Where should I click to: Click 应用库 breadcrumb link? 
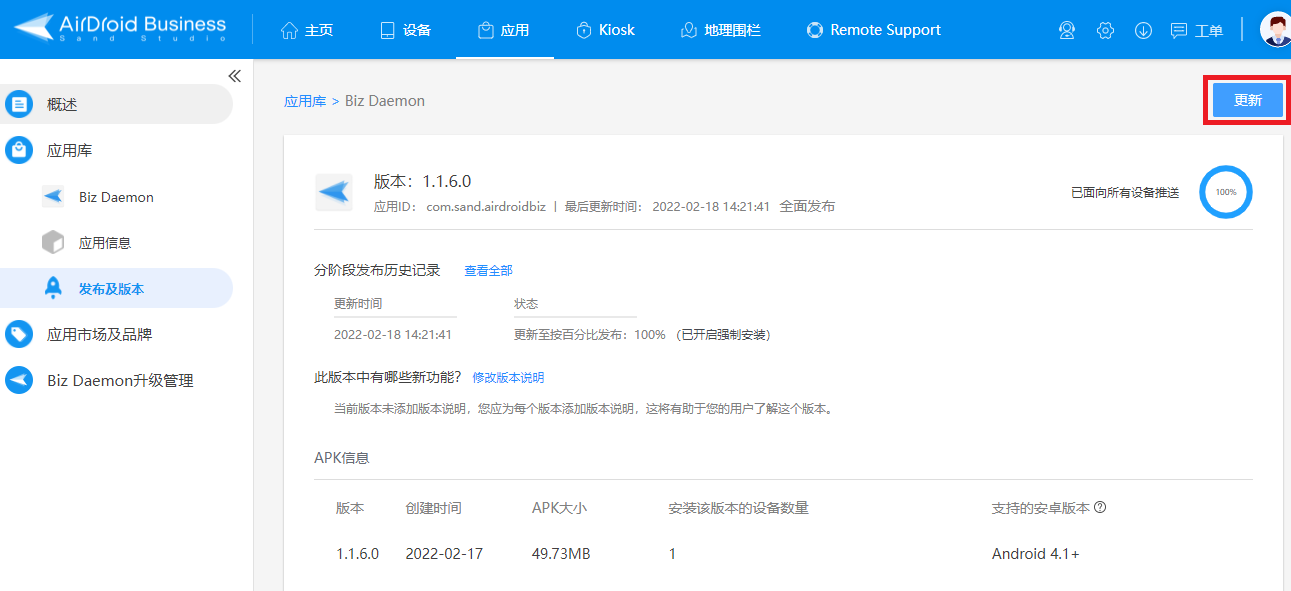(x=305, y=101)
